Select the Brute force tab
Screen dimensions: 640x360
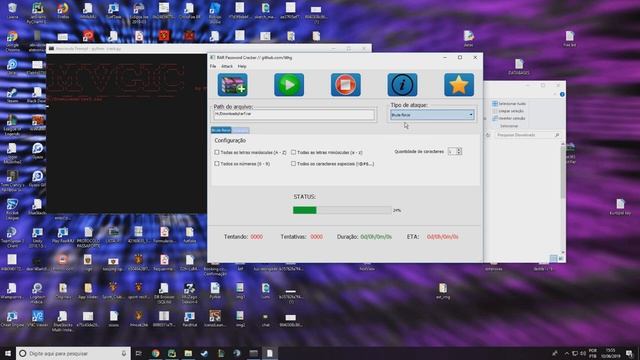click(x=221, y=130)
